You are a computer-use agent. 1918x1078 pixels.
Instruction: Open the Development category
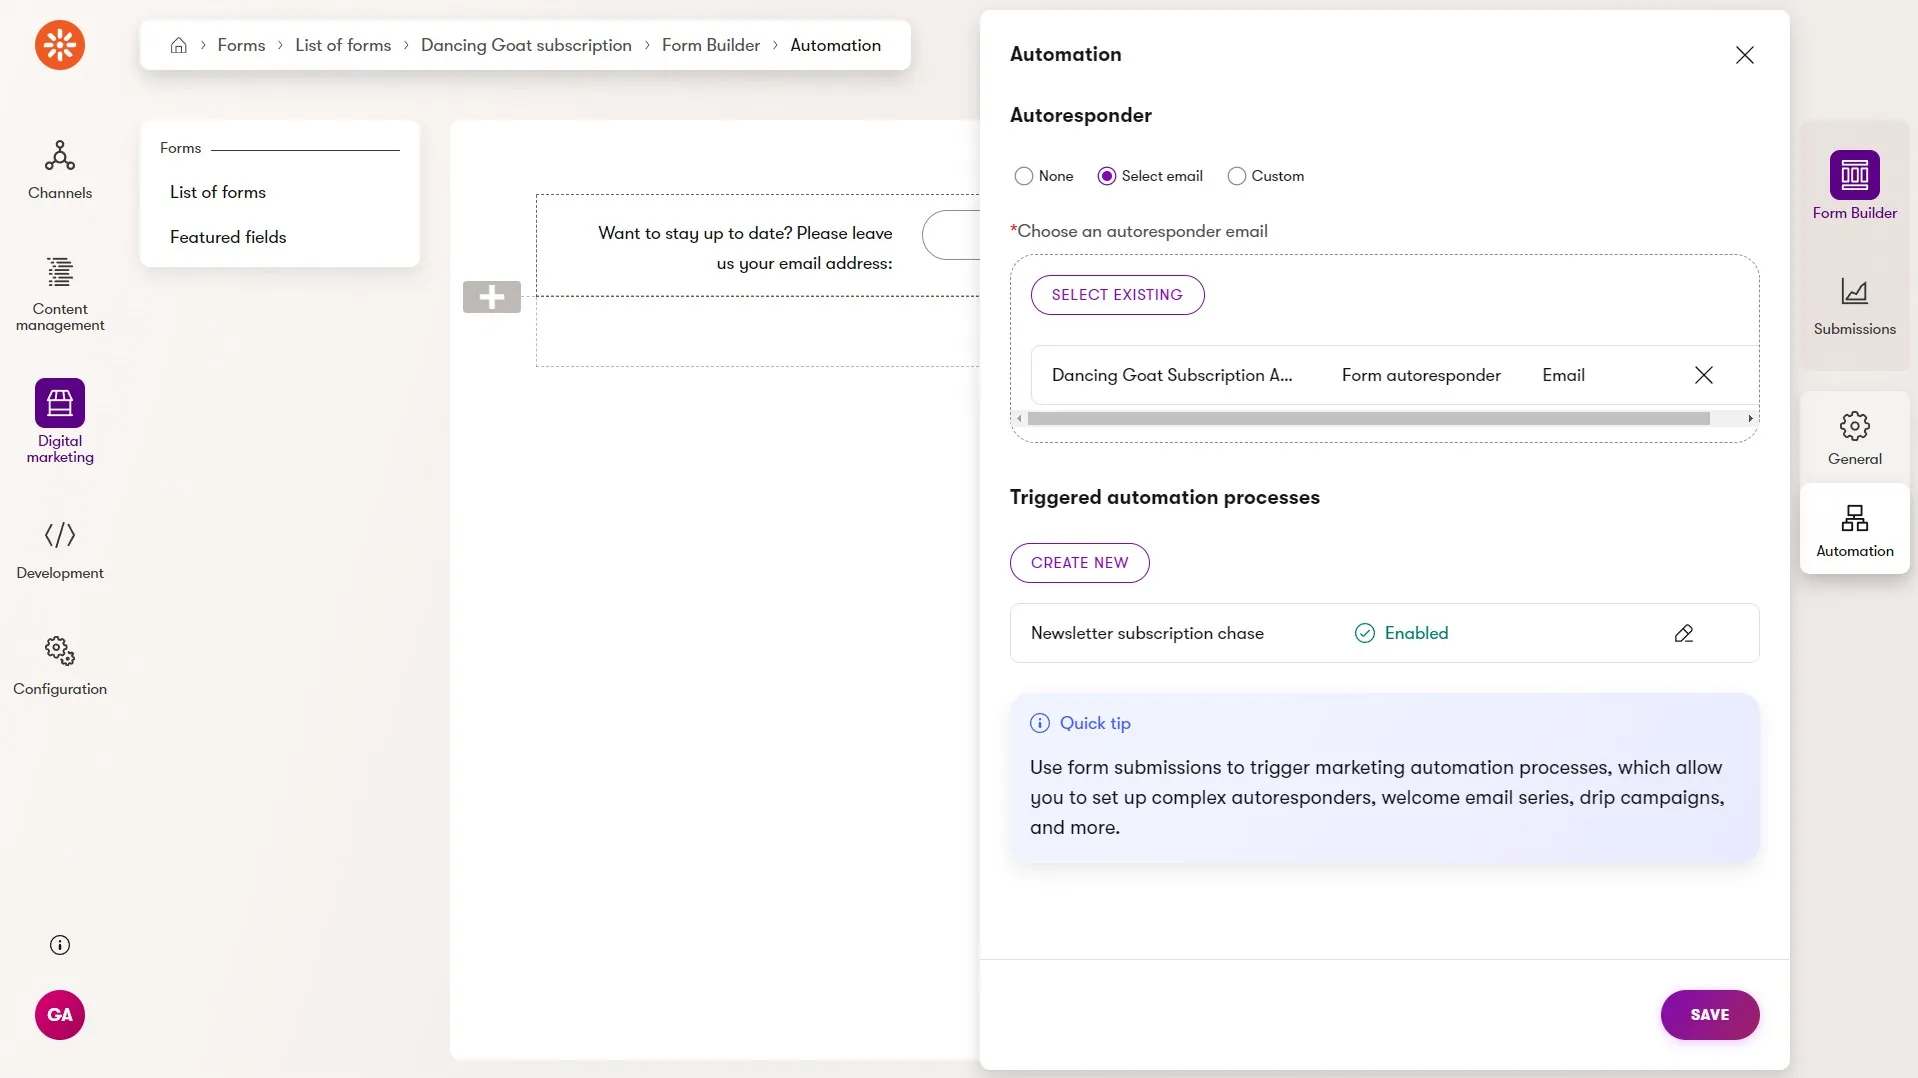[x=60, y=550]
